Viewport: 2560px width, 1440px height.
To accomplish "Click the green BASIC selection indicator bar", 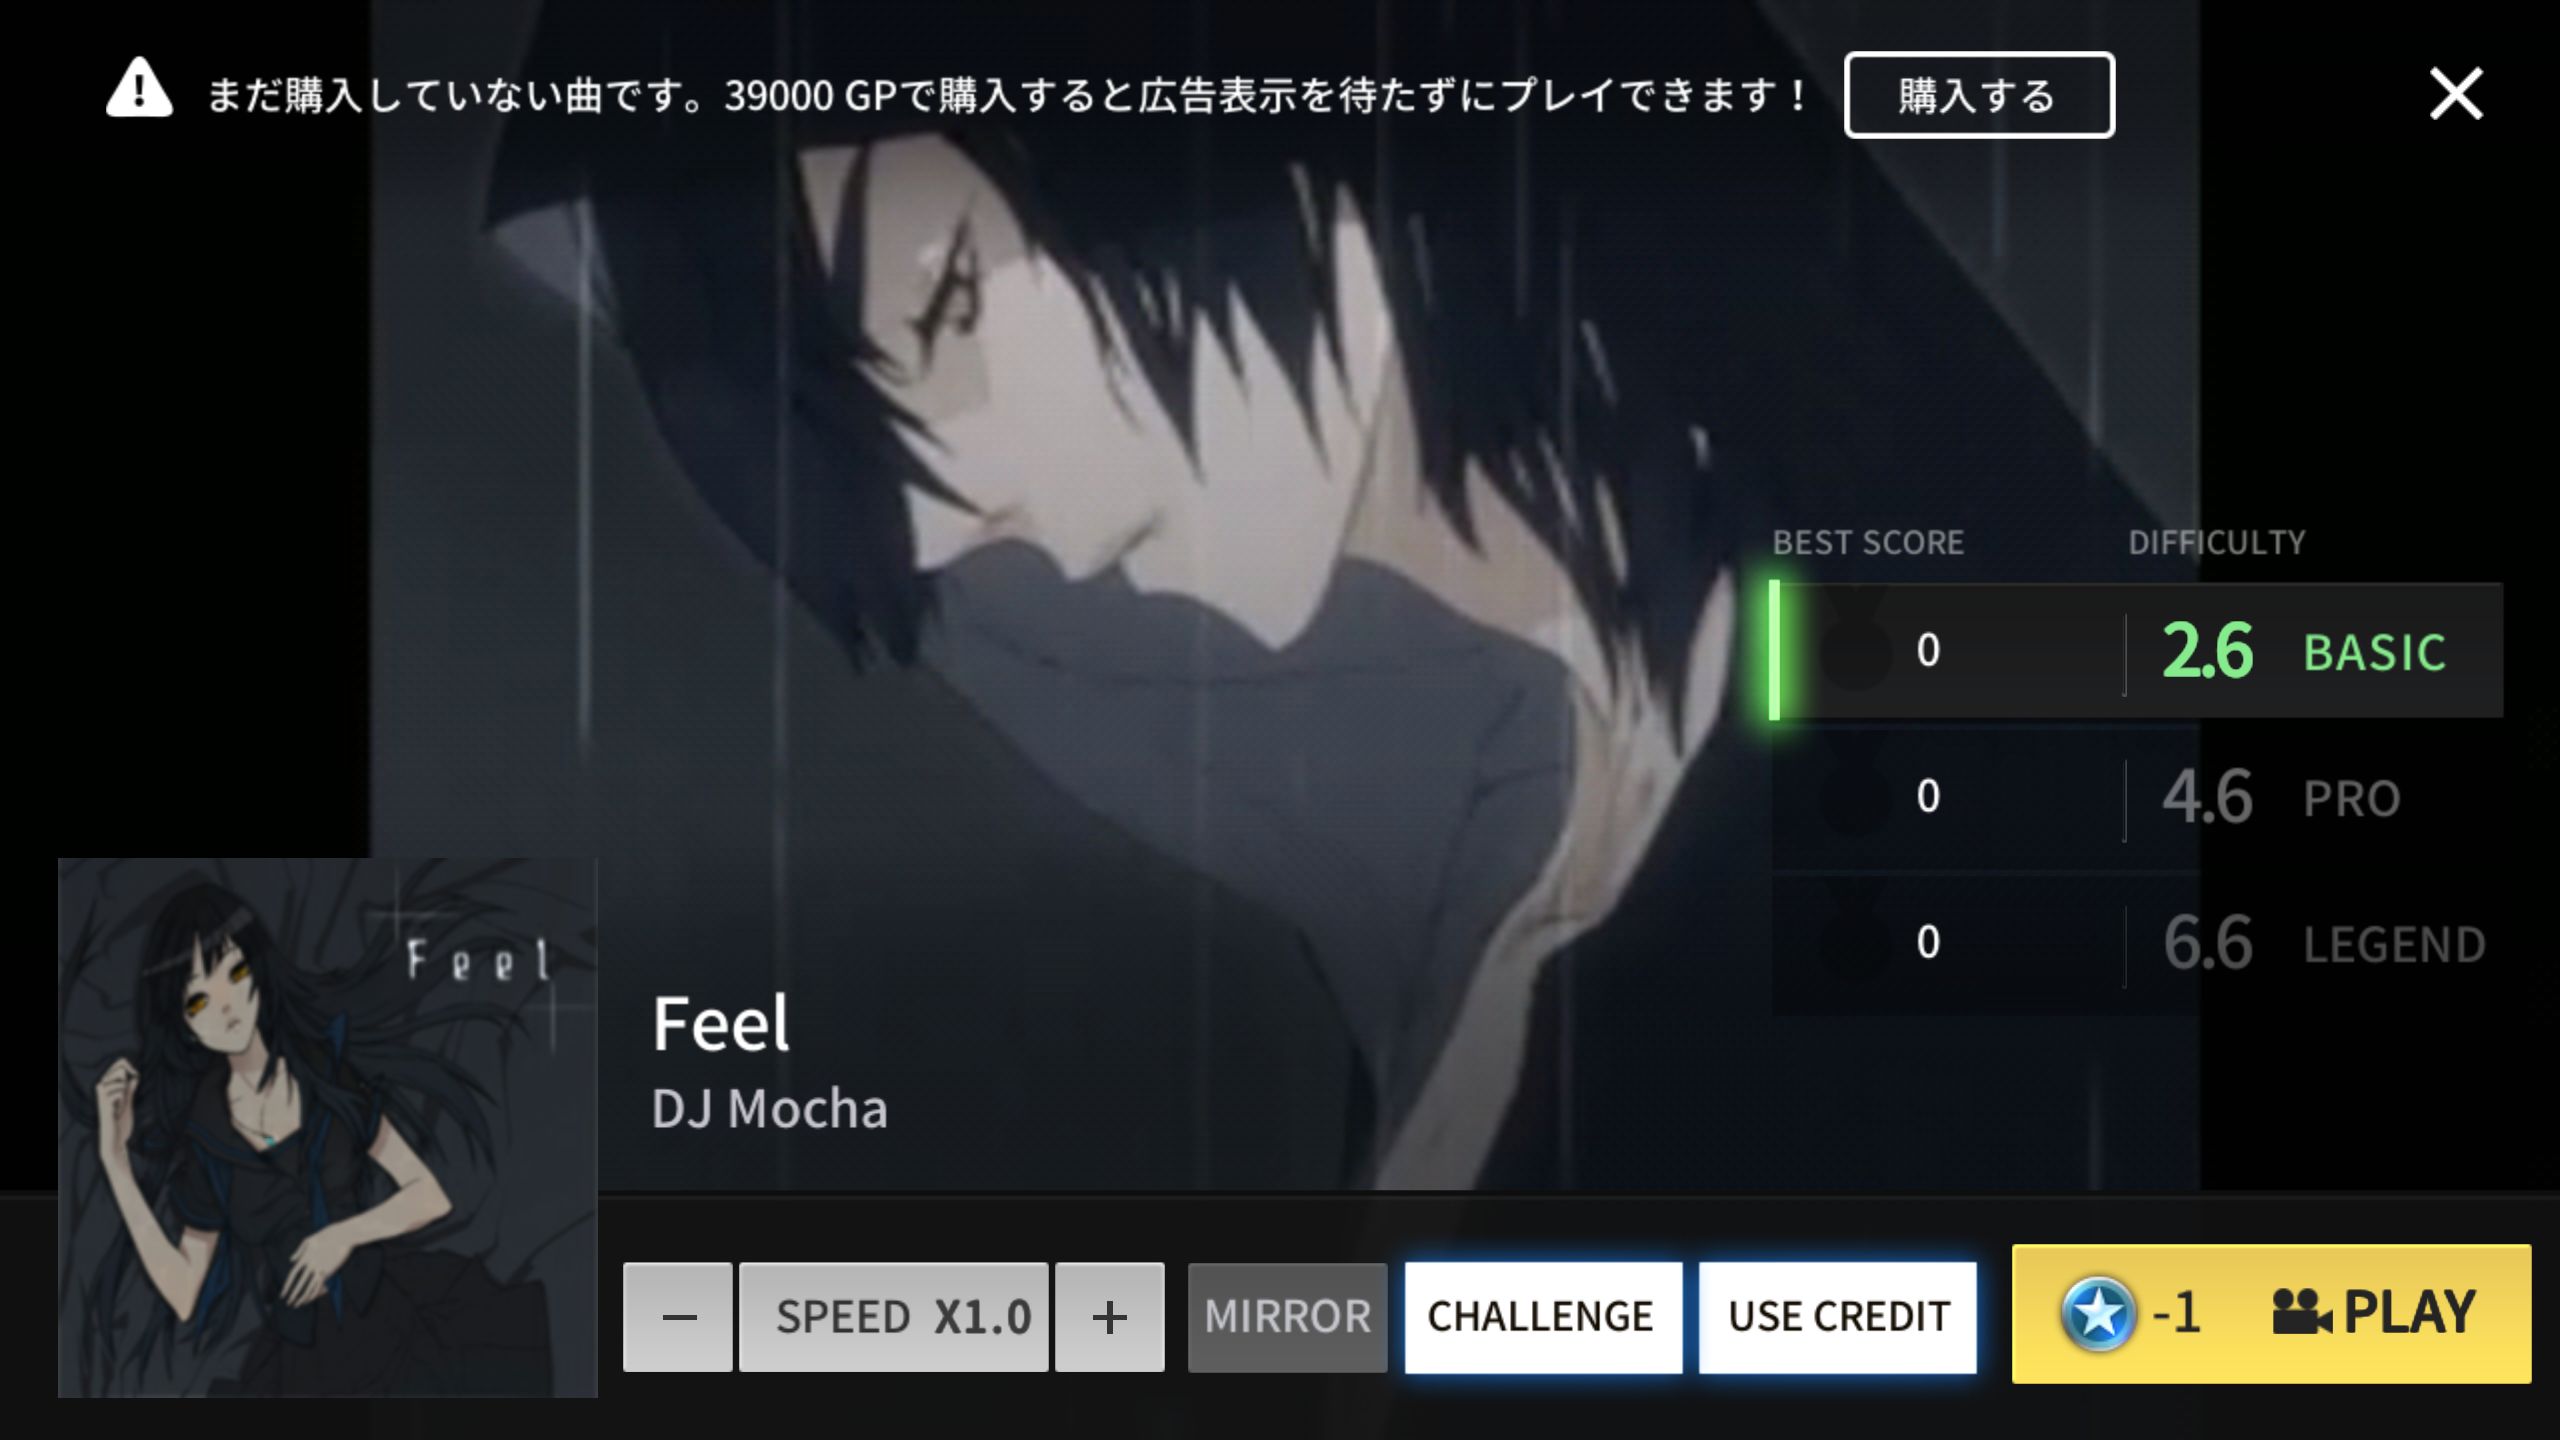I will pos(1774,650).
